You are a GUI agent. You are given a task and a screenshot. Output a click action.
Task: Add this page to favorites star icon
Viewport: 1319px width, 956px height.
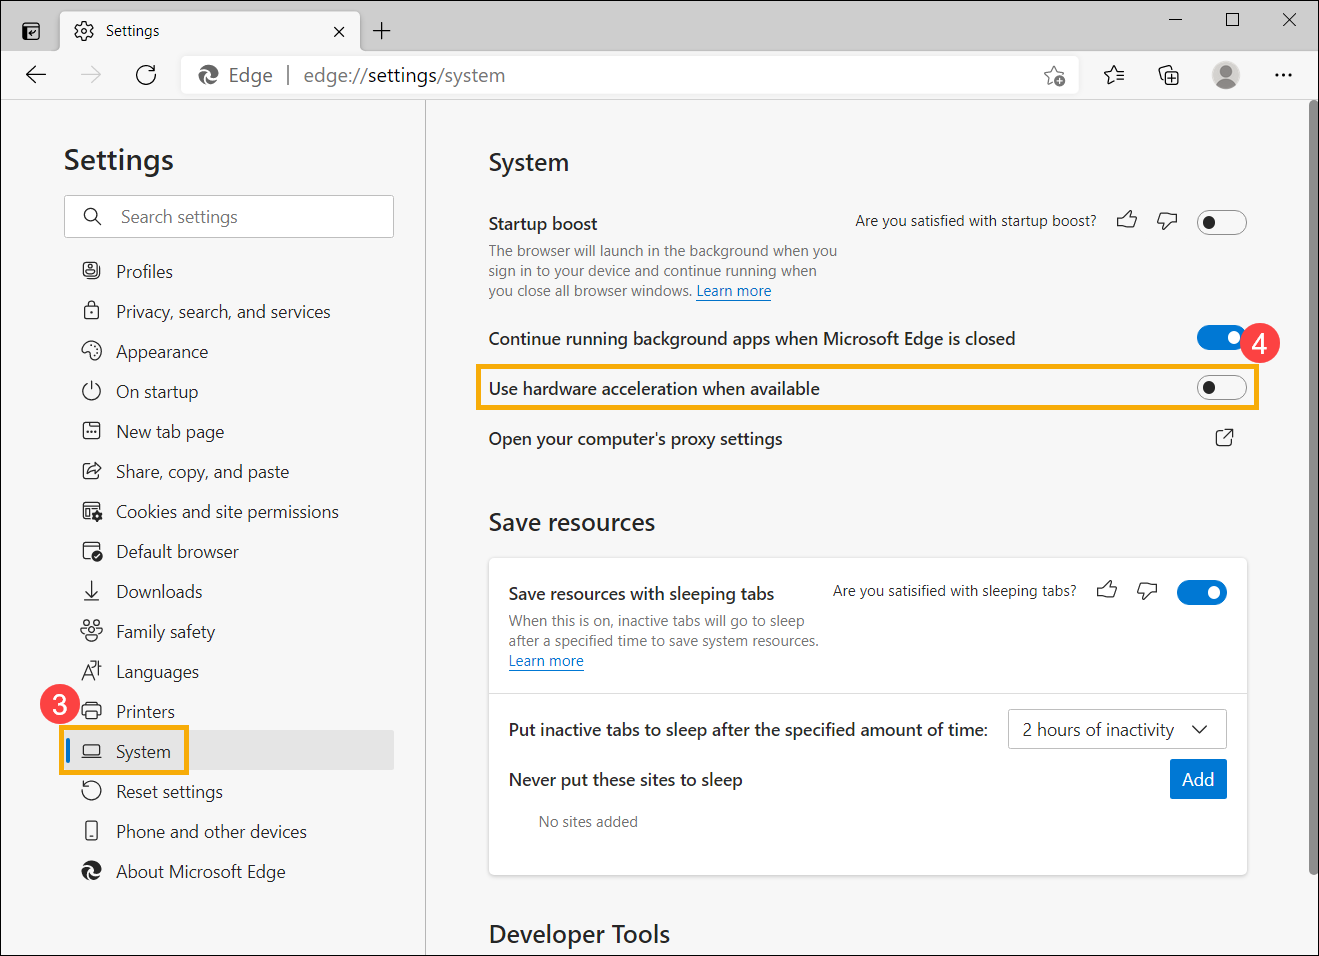tap(1054, 76)
